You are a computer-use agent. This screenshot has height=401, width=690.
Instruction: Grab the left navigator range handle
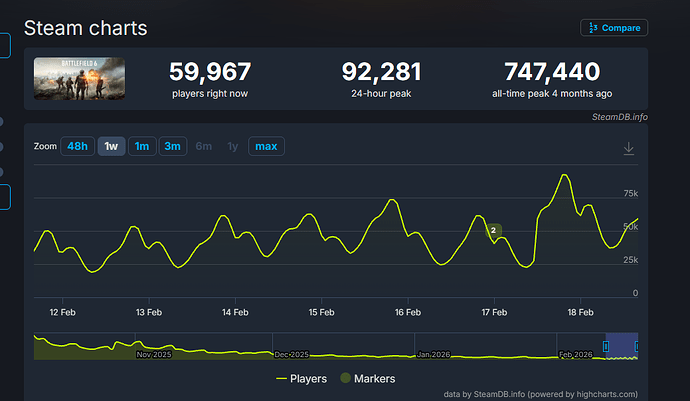(606, 346)
